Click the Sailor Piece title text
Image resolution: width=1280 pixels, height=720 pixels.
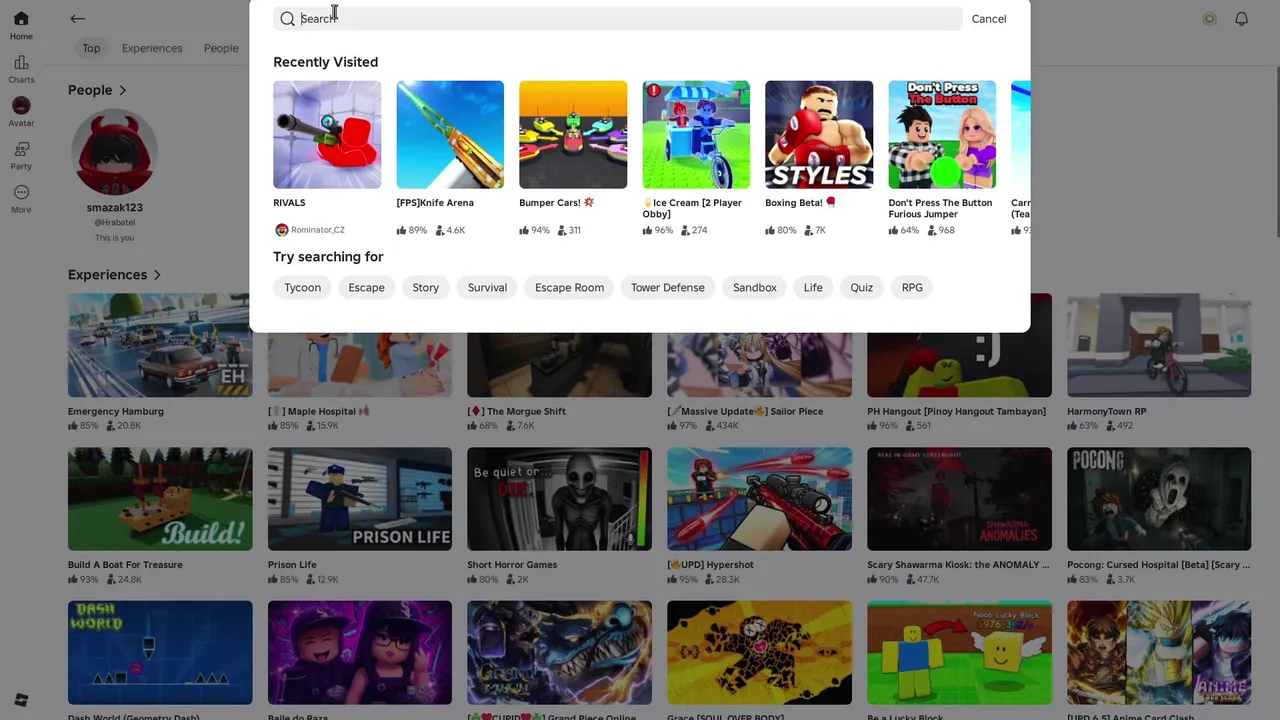(745, 411)
